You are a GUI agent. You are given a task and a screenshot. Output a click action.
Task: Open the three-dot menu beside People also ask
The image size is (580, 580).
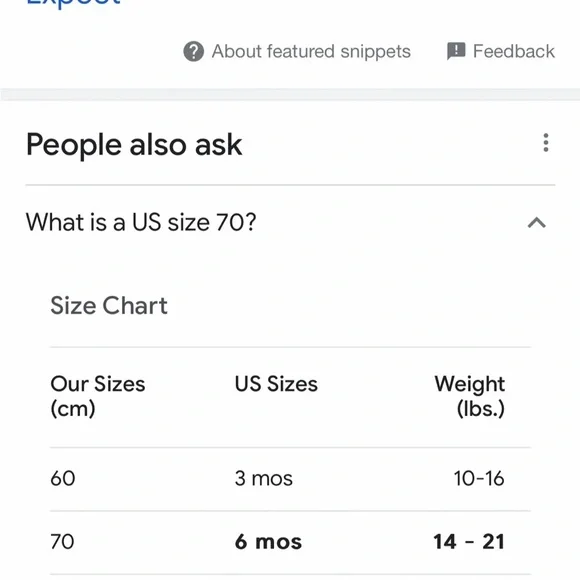[x=546, y=143]
